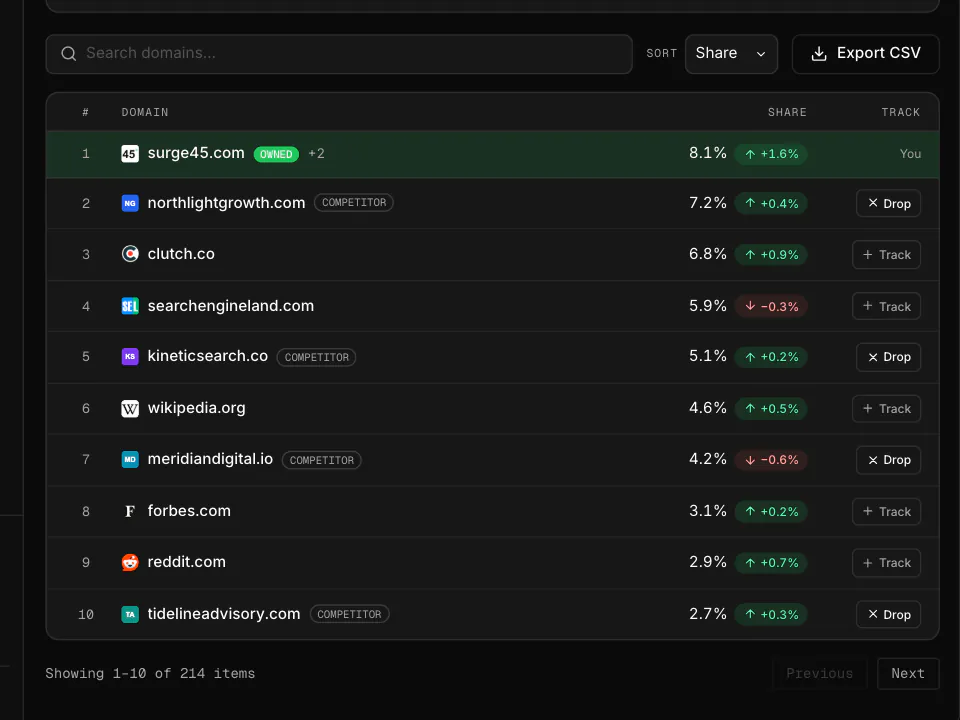The image size is (960, 720).
Task: Click the OWNED badge on surge45.com
Action: [276, 154]
